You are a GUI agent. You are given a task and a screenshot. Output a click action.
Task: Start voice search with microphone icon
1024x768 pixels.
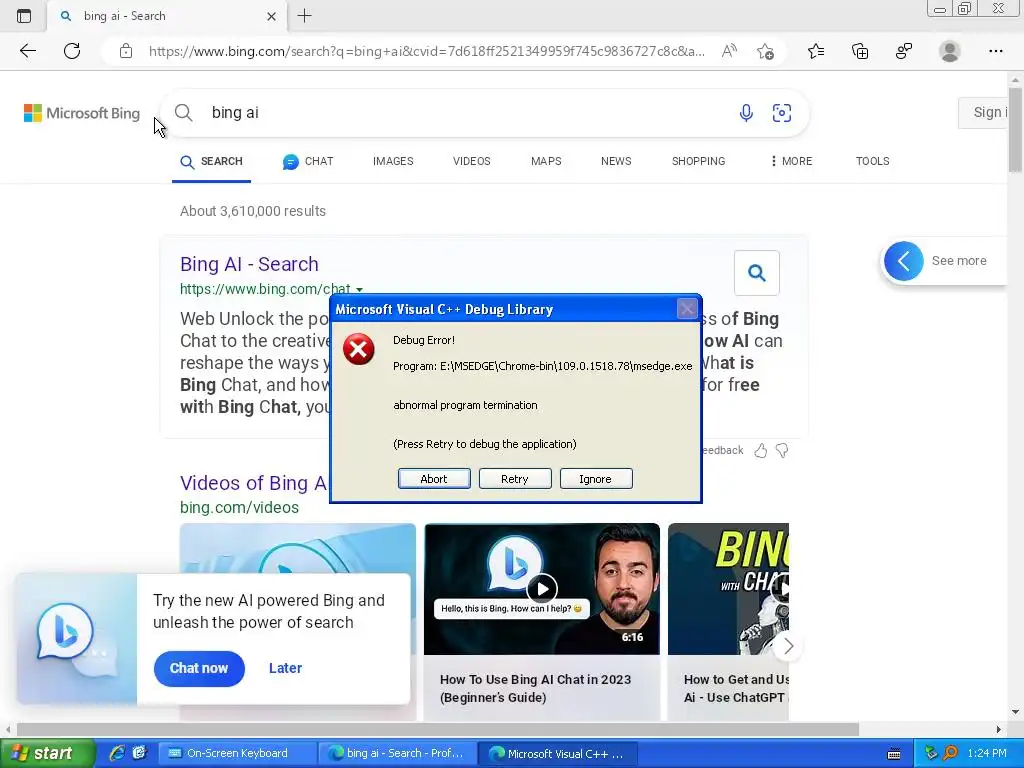pyautogui.click(x=746, y=112)
